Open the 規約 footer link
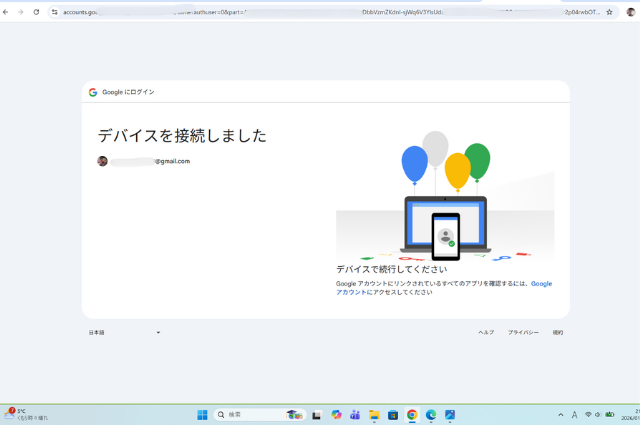Image resolution: width=640 pixels, height=425 pixels. 558,332
